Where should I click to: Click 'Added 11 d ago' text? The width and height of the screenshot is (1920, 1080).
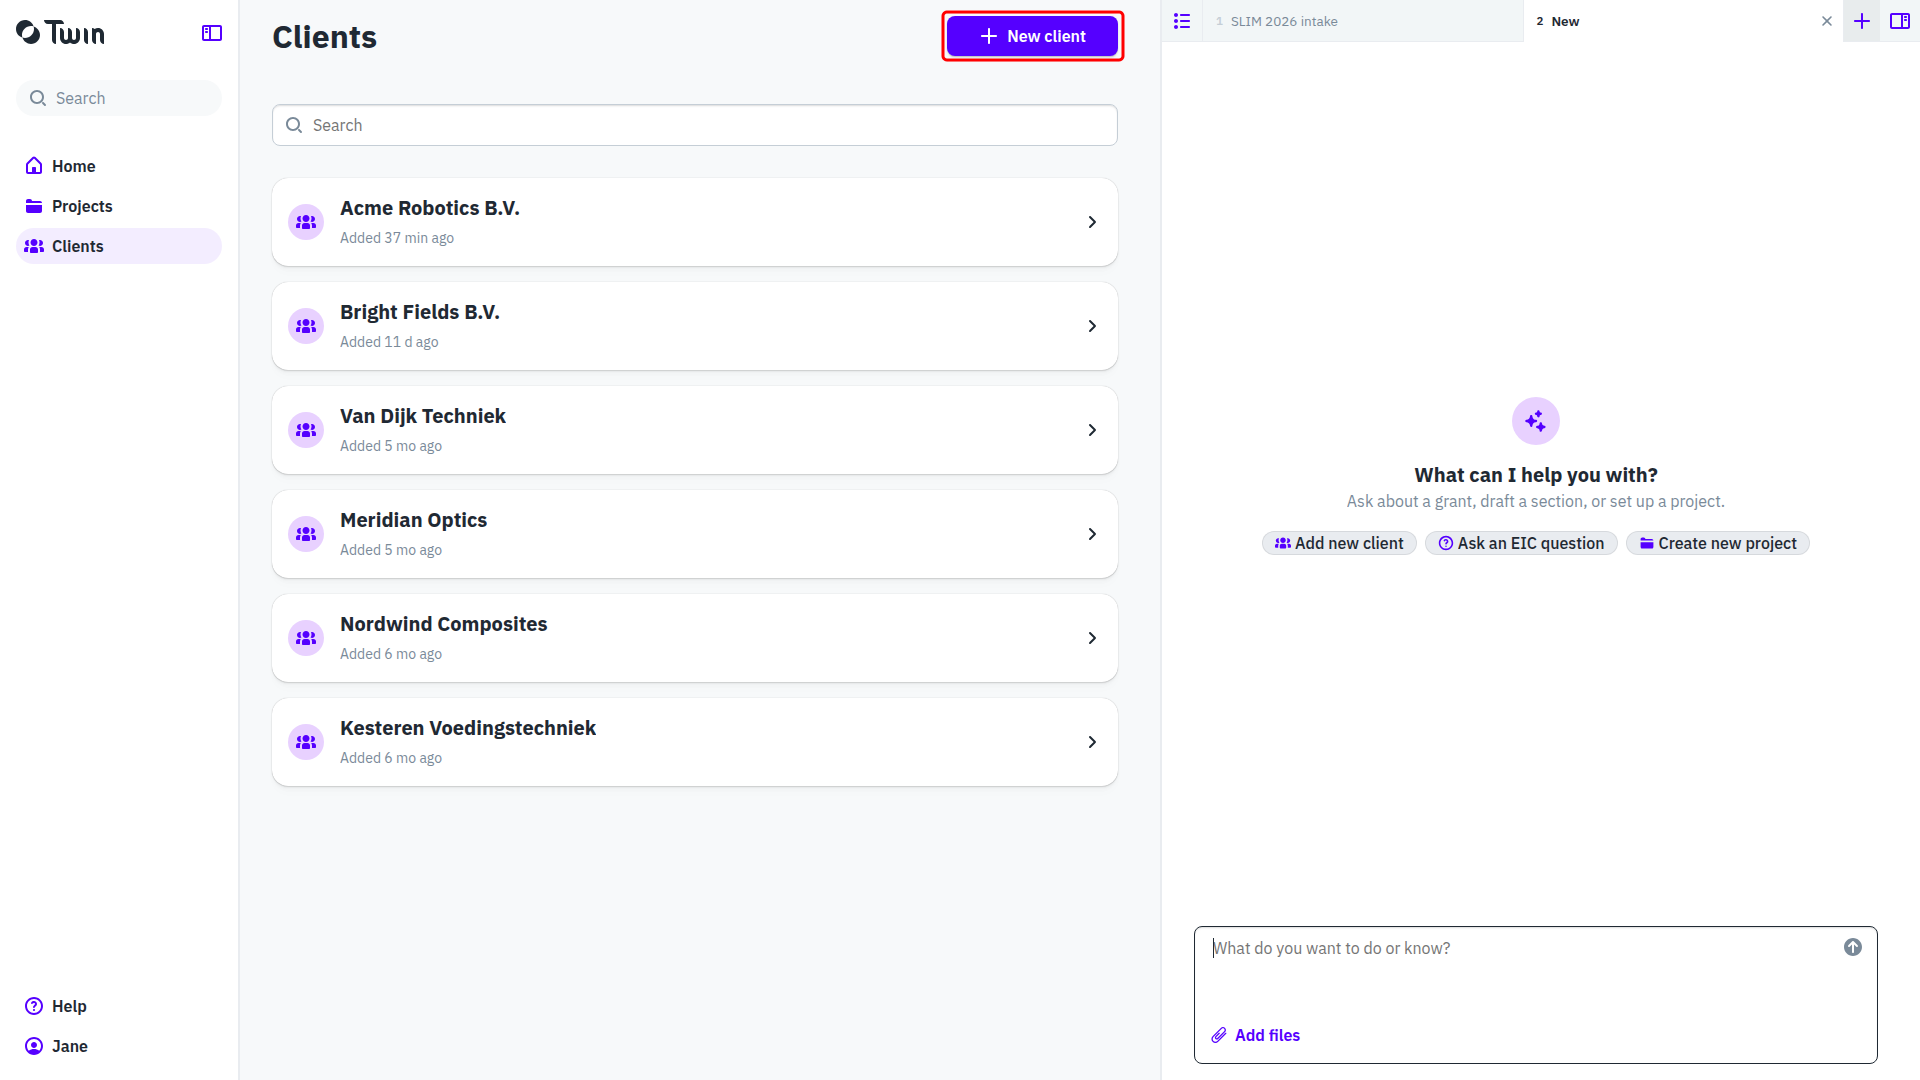389,342
